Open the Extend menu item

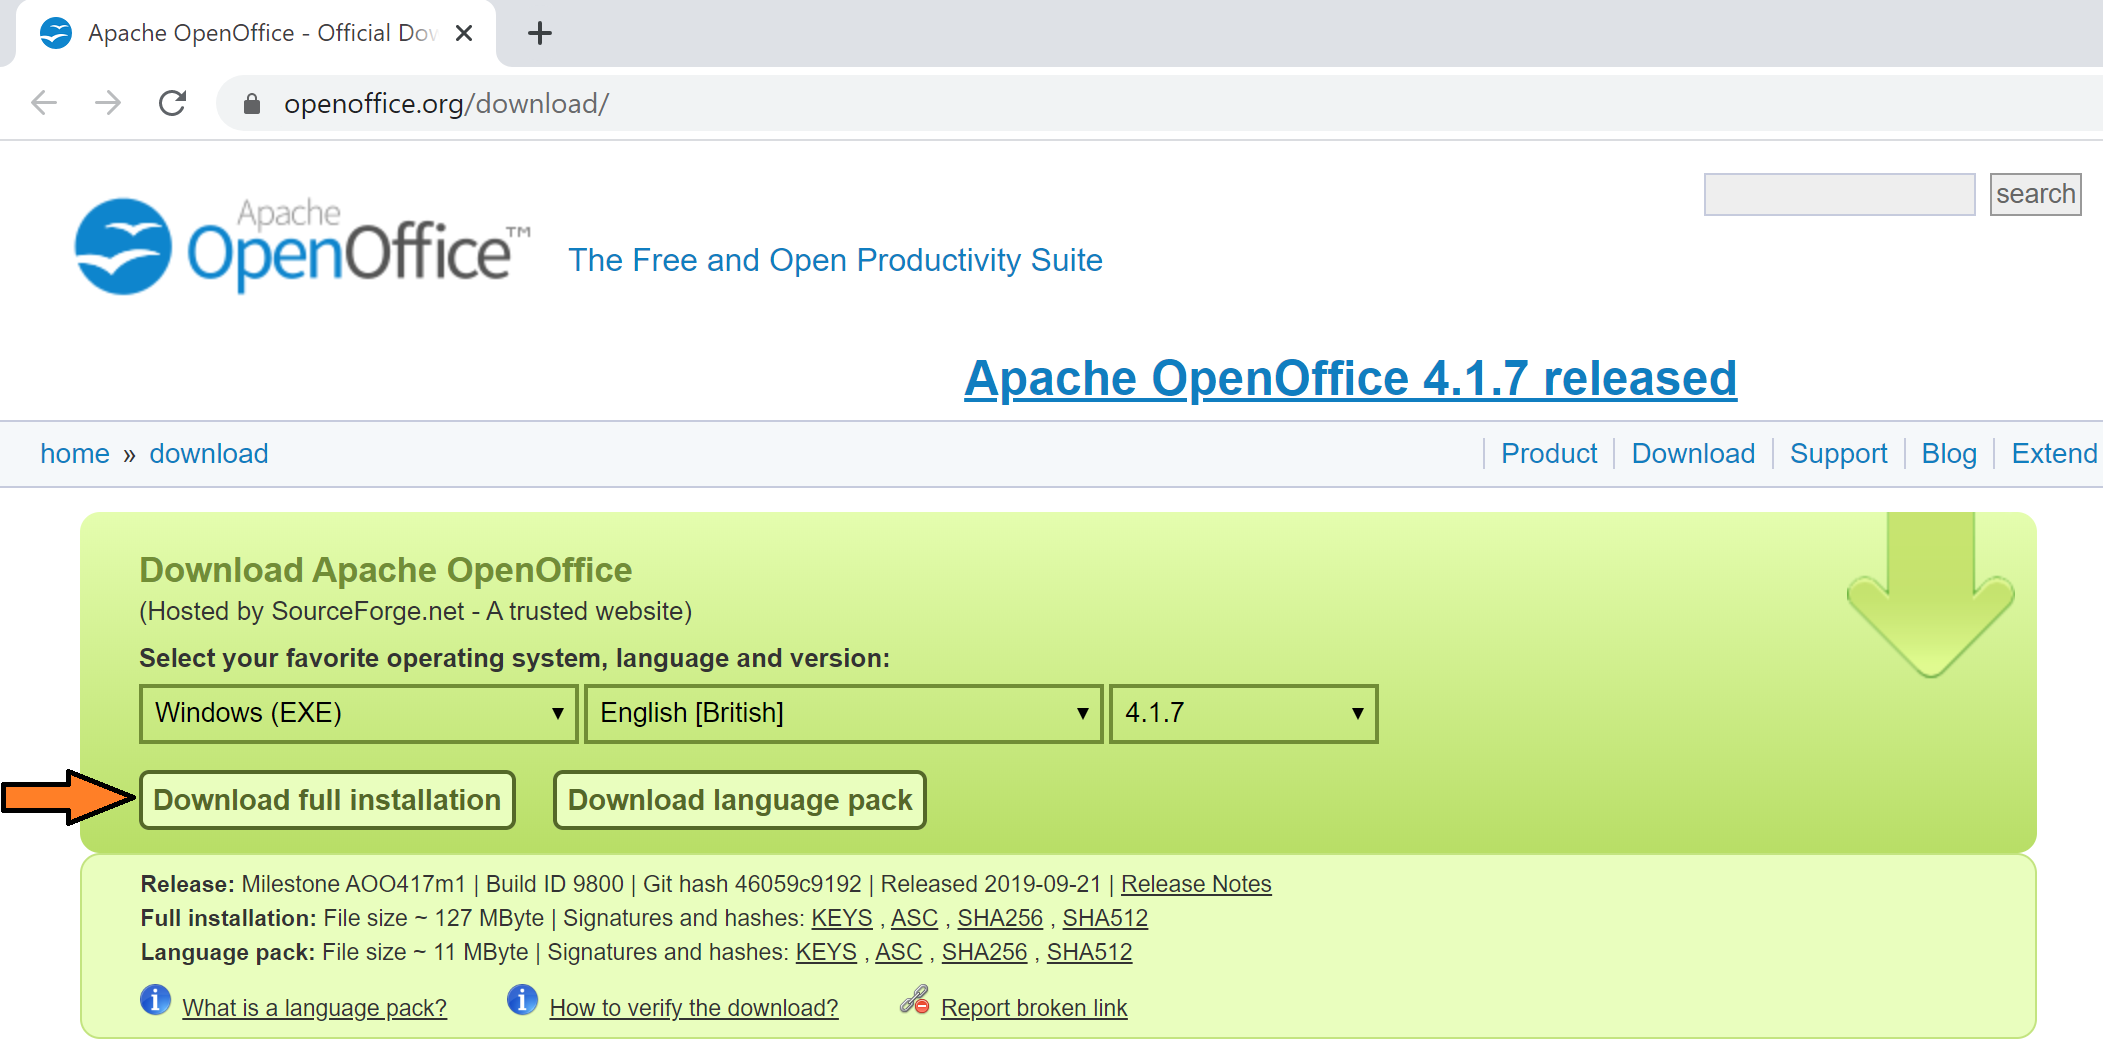[2053, 453]
